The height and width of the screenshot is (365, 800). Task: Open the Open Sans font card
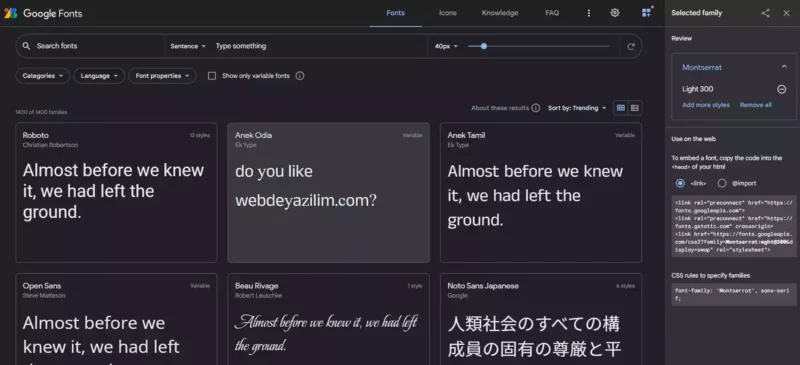click(116, 319)
